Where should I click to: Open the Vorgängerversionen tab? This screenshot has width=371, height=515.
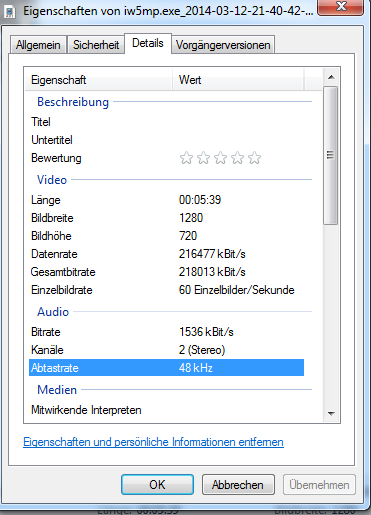[223, 45]
